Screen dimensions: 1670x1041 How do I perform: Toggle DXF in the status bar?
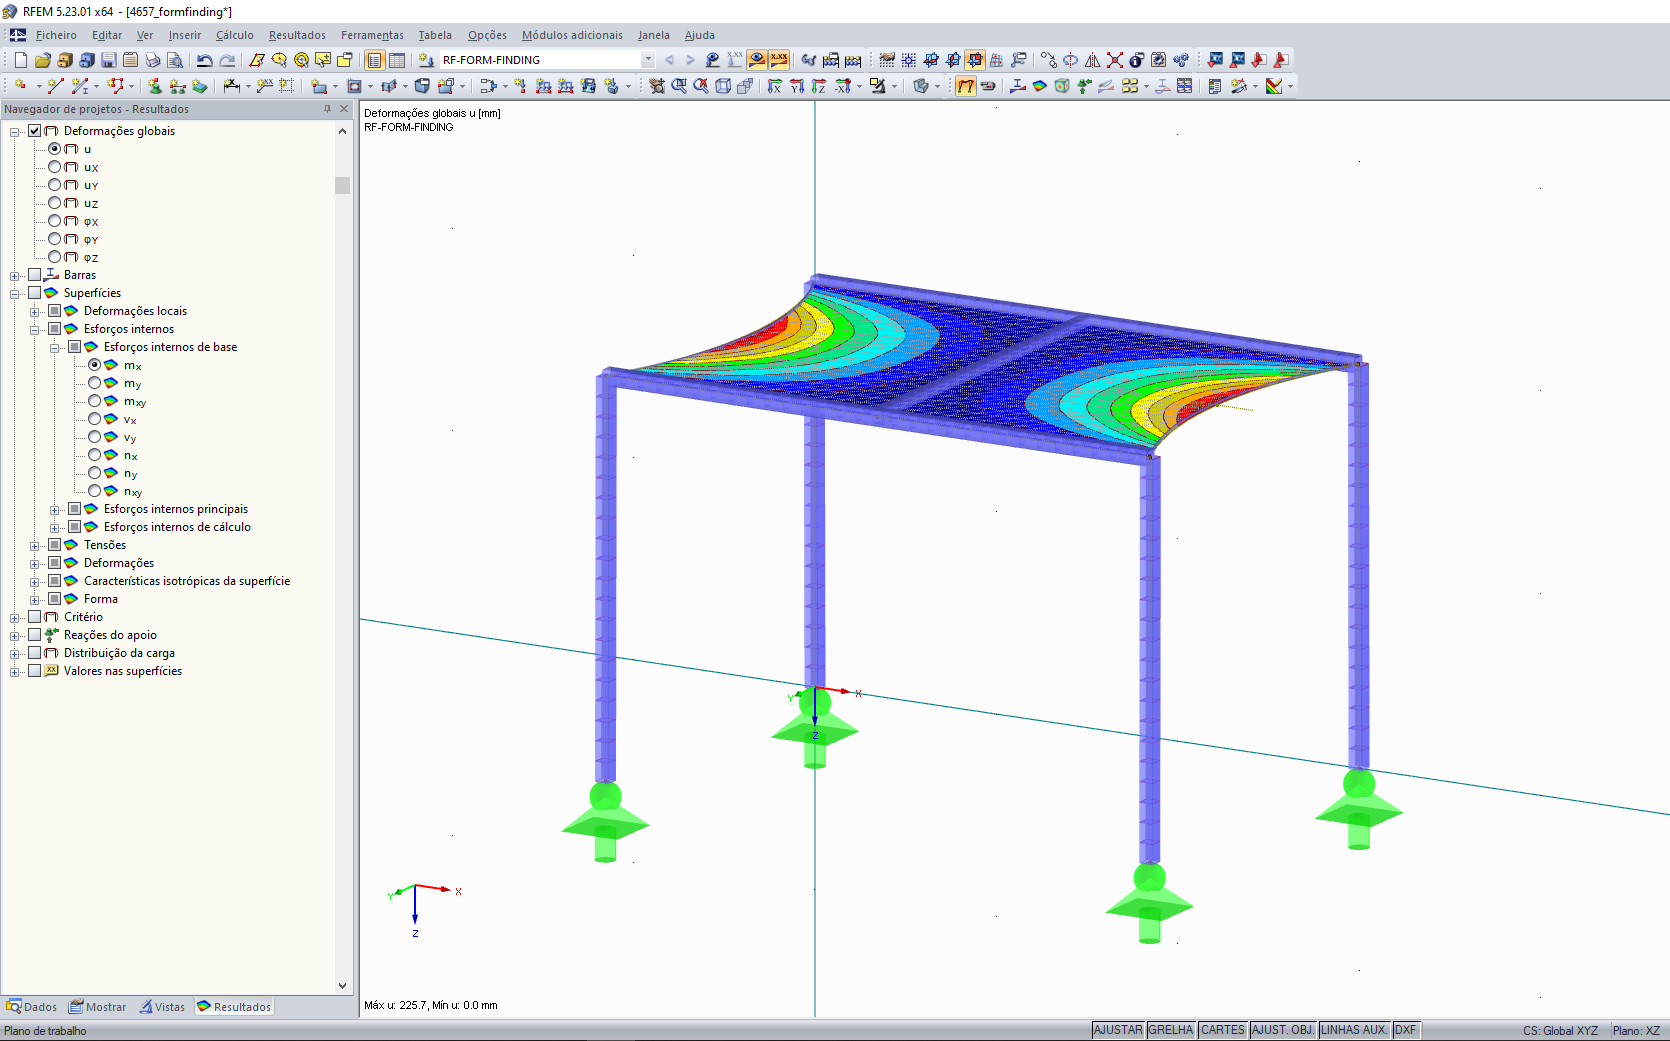pos(1406,1030)
